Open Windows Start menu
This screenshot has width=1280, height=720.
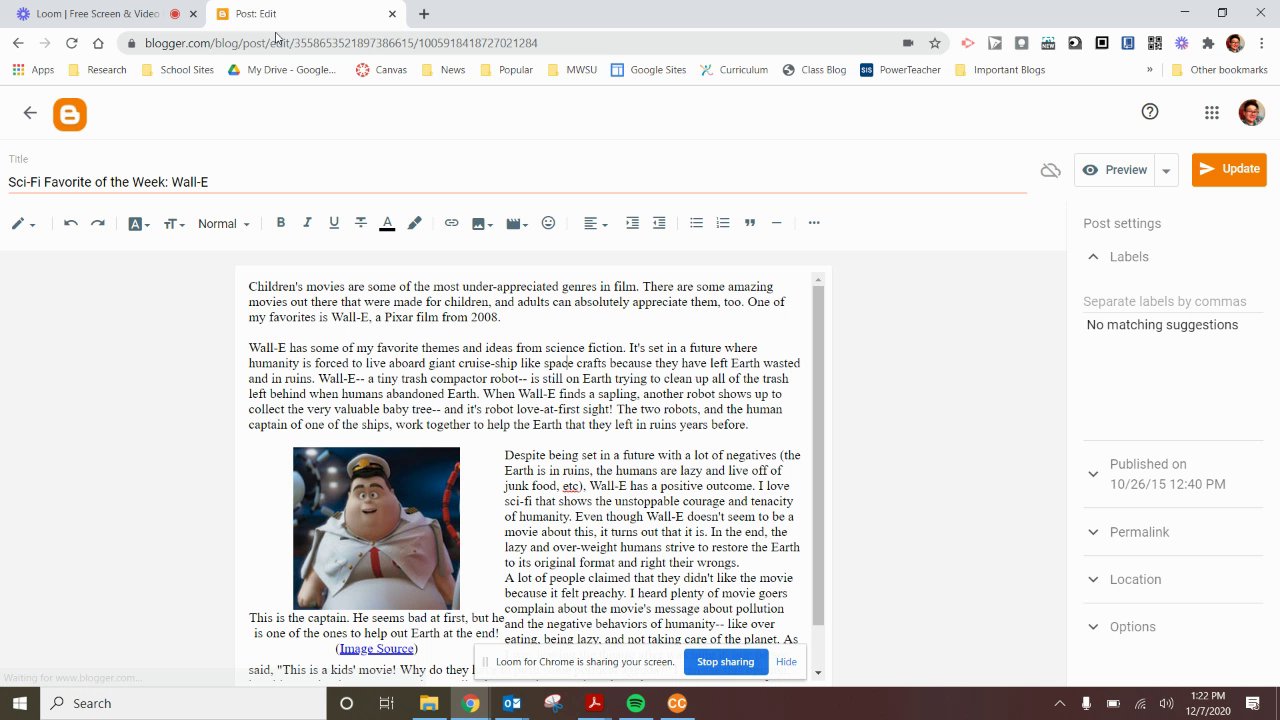[20, 703]
